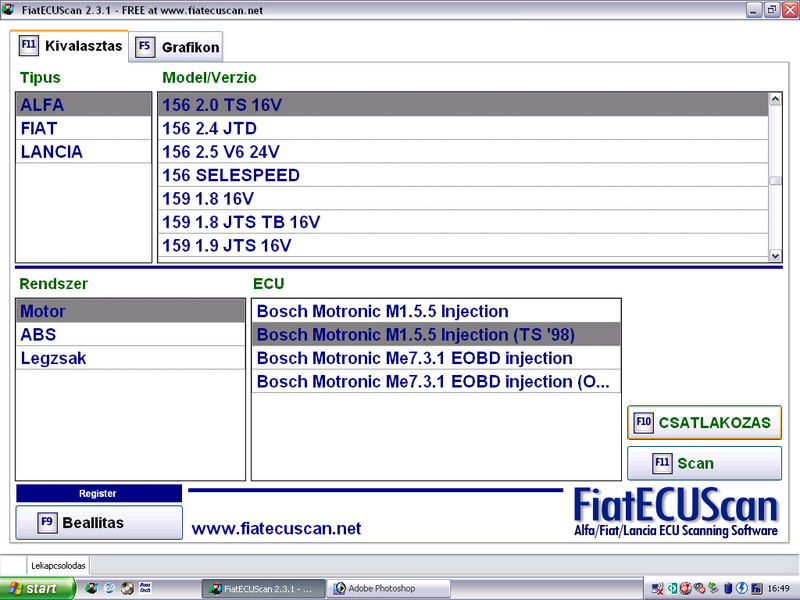Image resolution: width=800 pixels, height=600 pixels.
Task: Choose model 156 2.5 V6 24V
Action: pyautogui.click(x=463, y=152)
